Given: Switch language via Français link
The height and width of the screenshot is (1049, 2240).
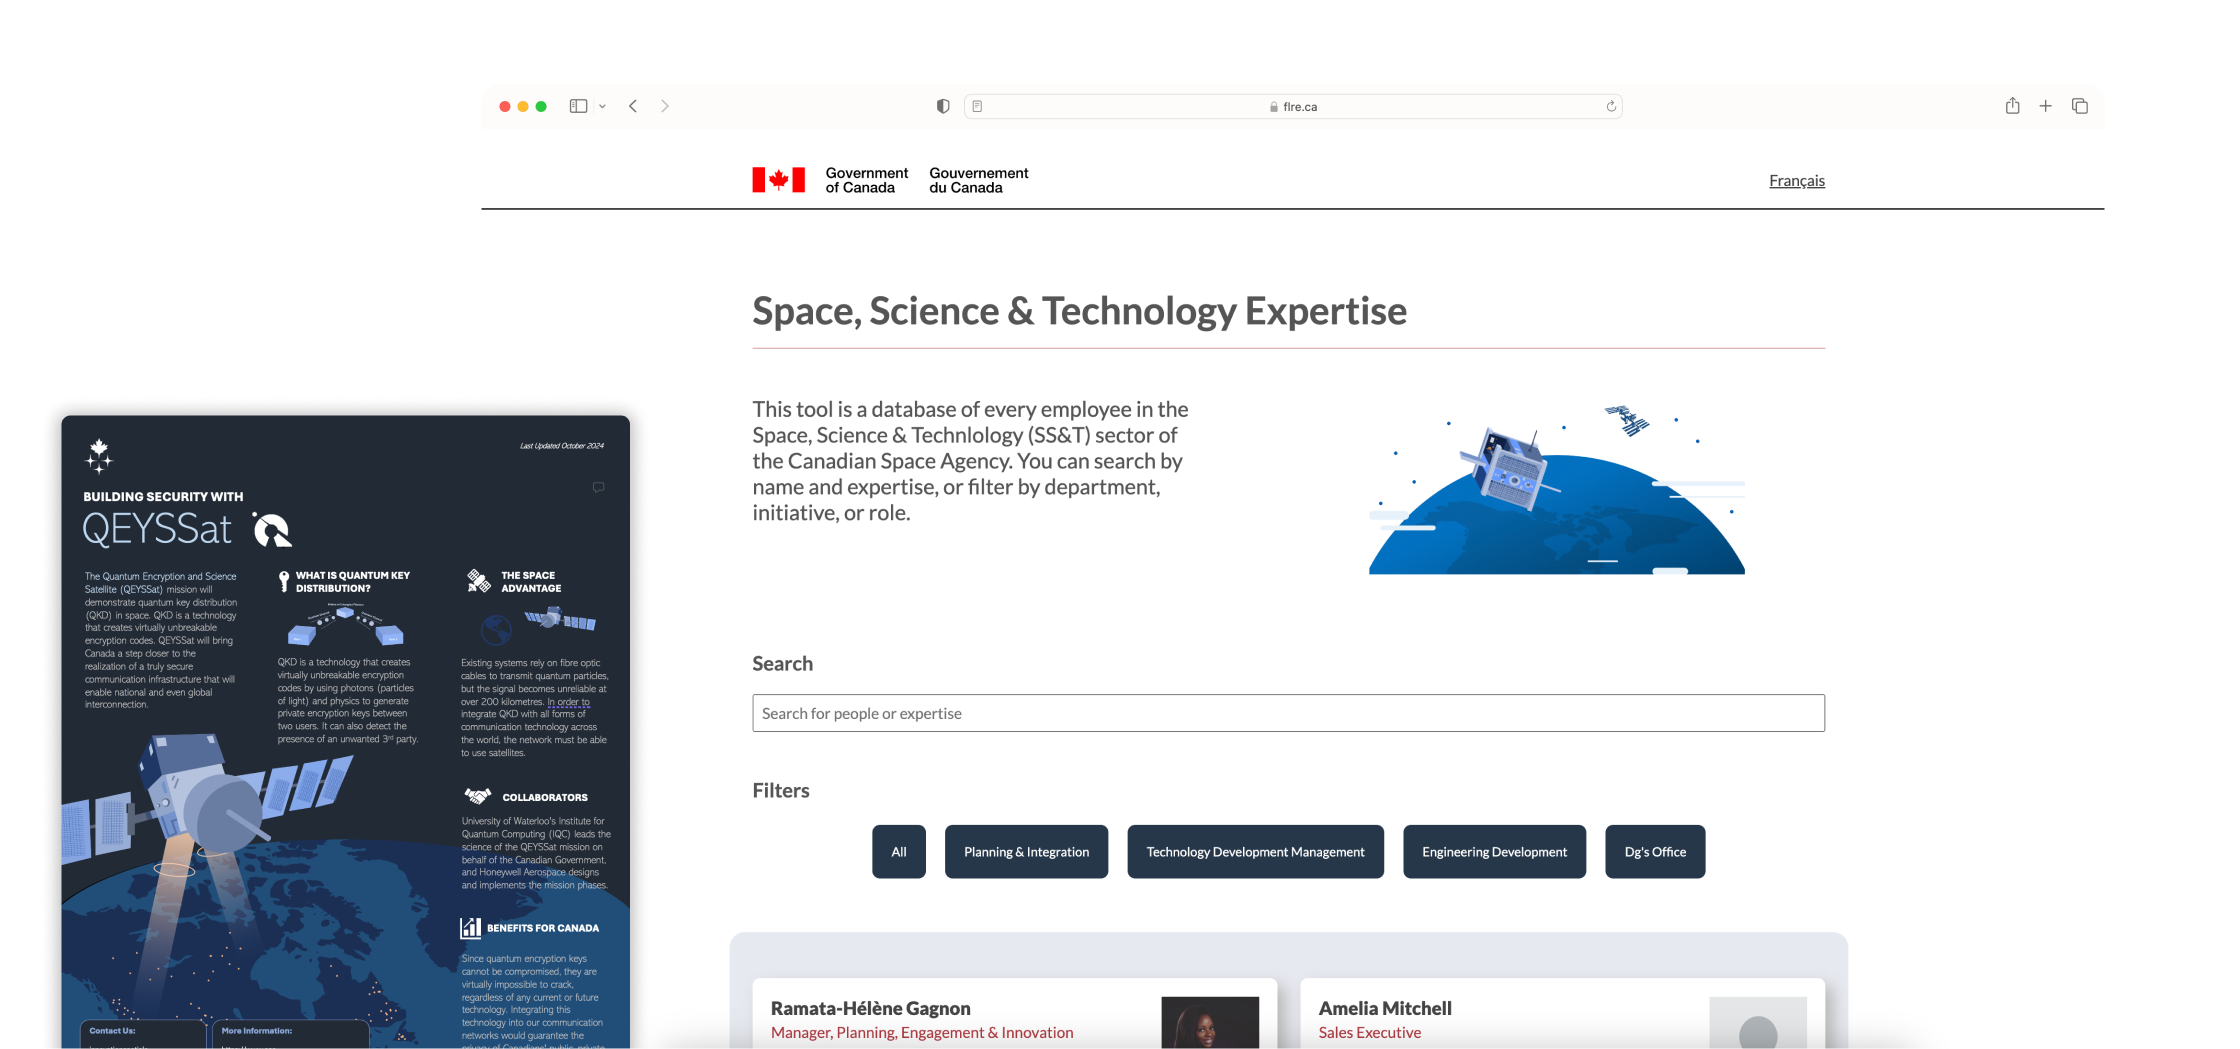Looking at the screenshot, I should point(1796,181).
